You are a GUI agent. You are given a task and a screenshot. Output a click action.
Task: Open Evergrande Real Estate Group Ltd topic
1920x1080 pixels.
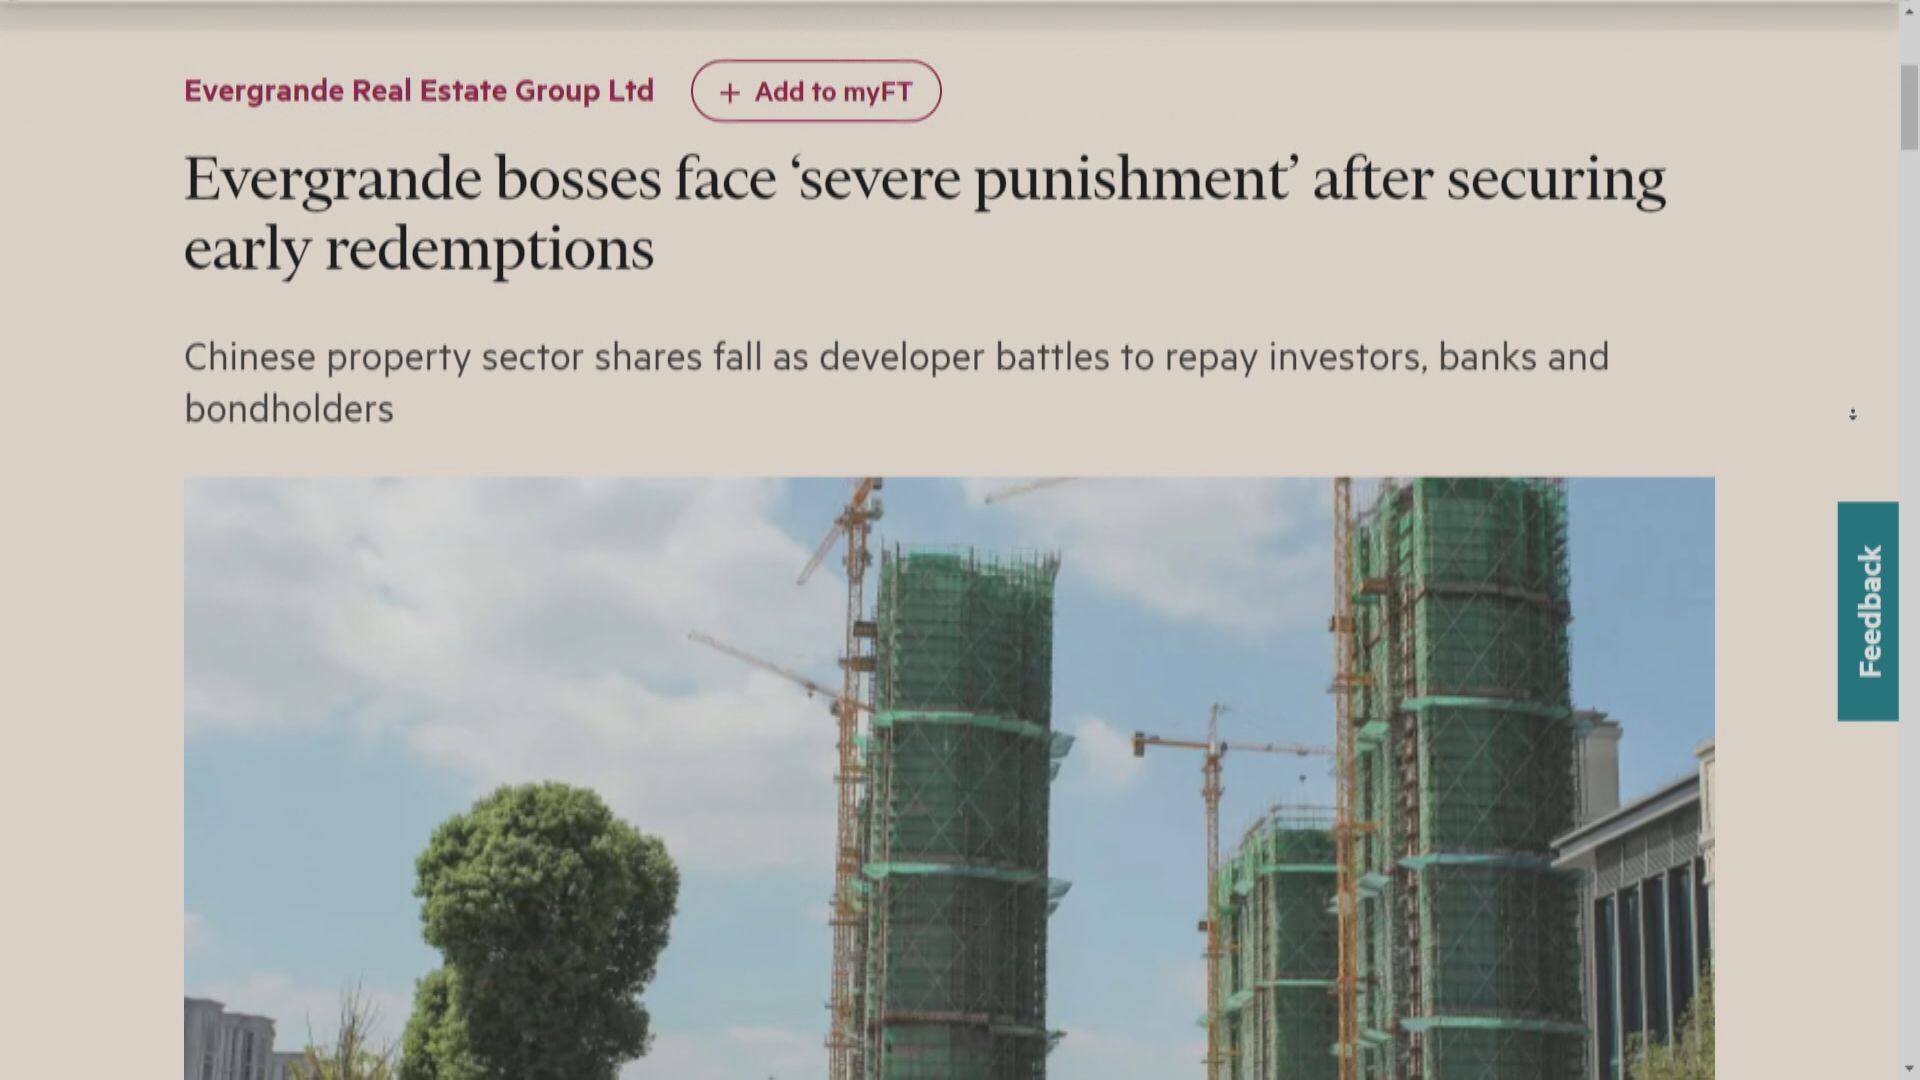(419, 91)
